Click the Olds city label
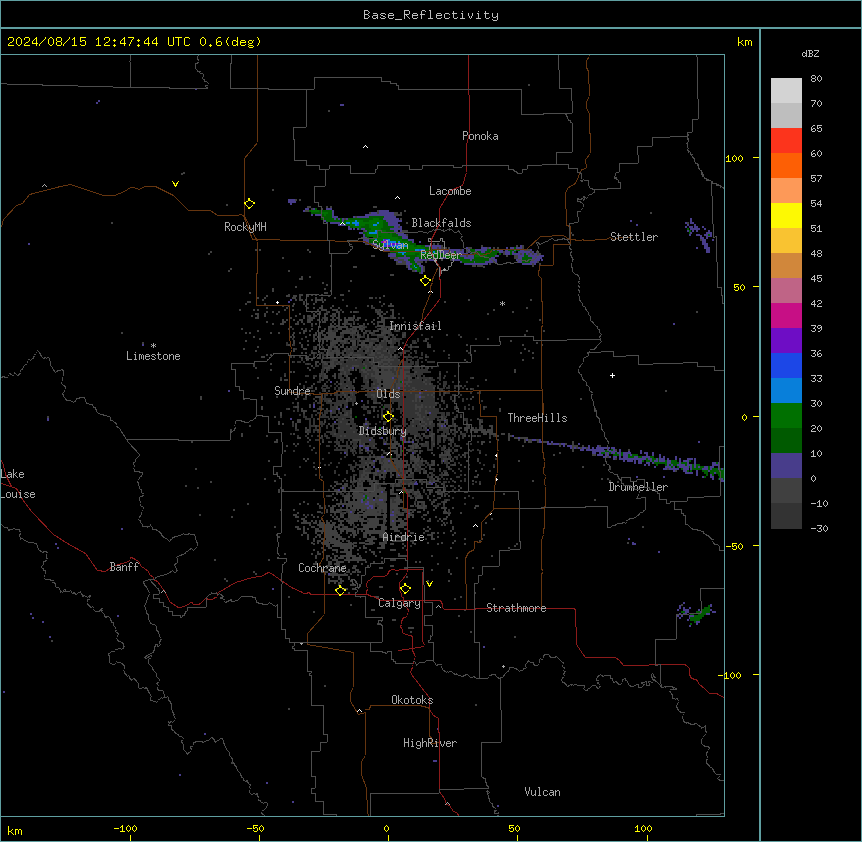Screen dimensions: 862x842 pyautogui.click(x=388, y=394)
